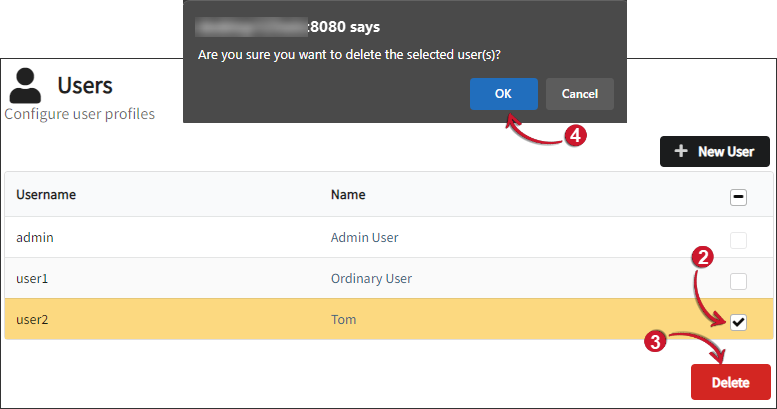
Task: Check the checkbox for user1 row
Action: (738, 281)
